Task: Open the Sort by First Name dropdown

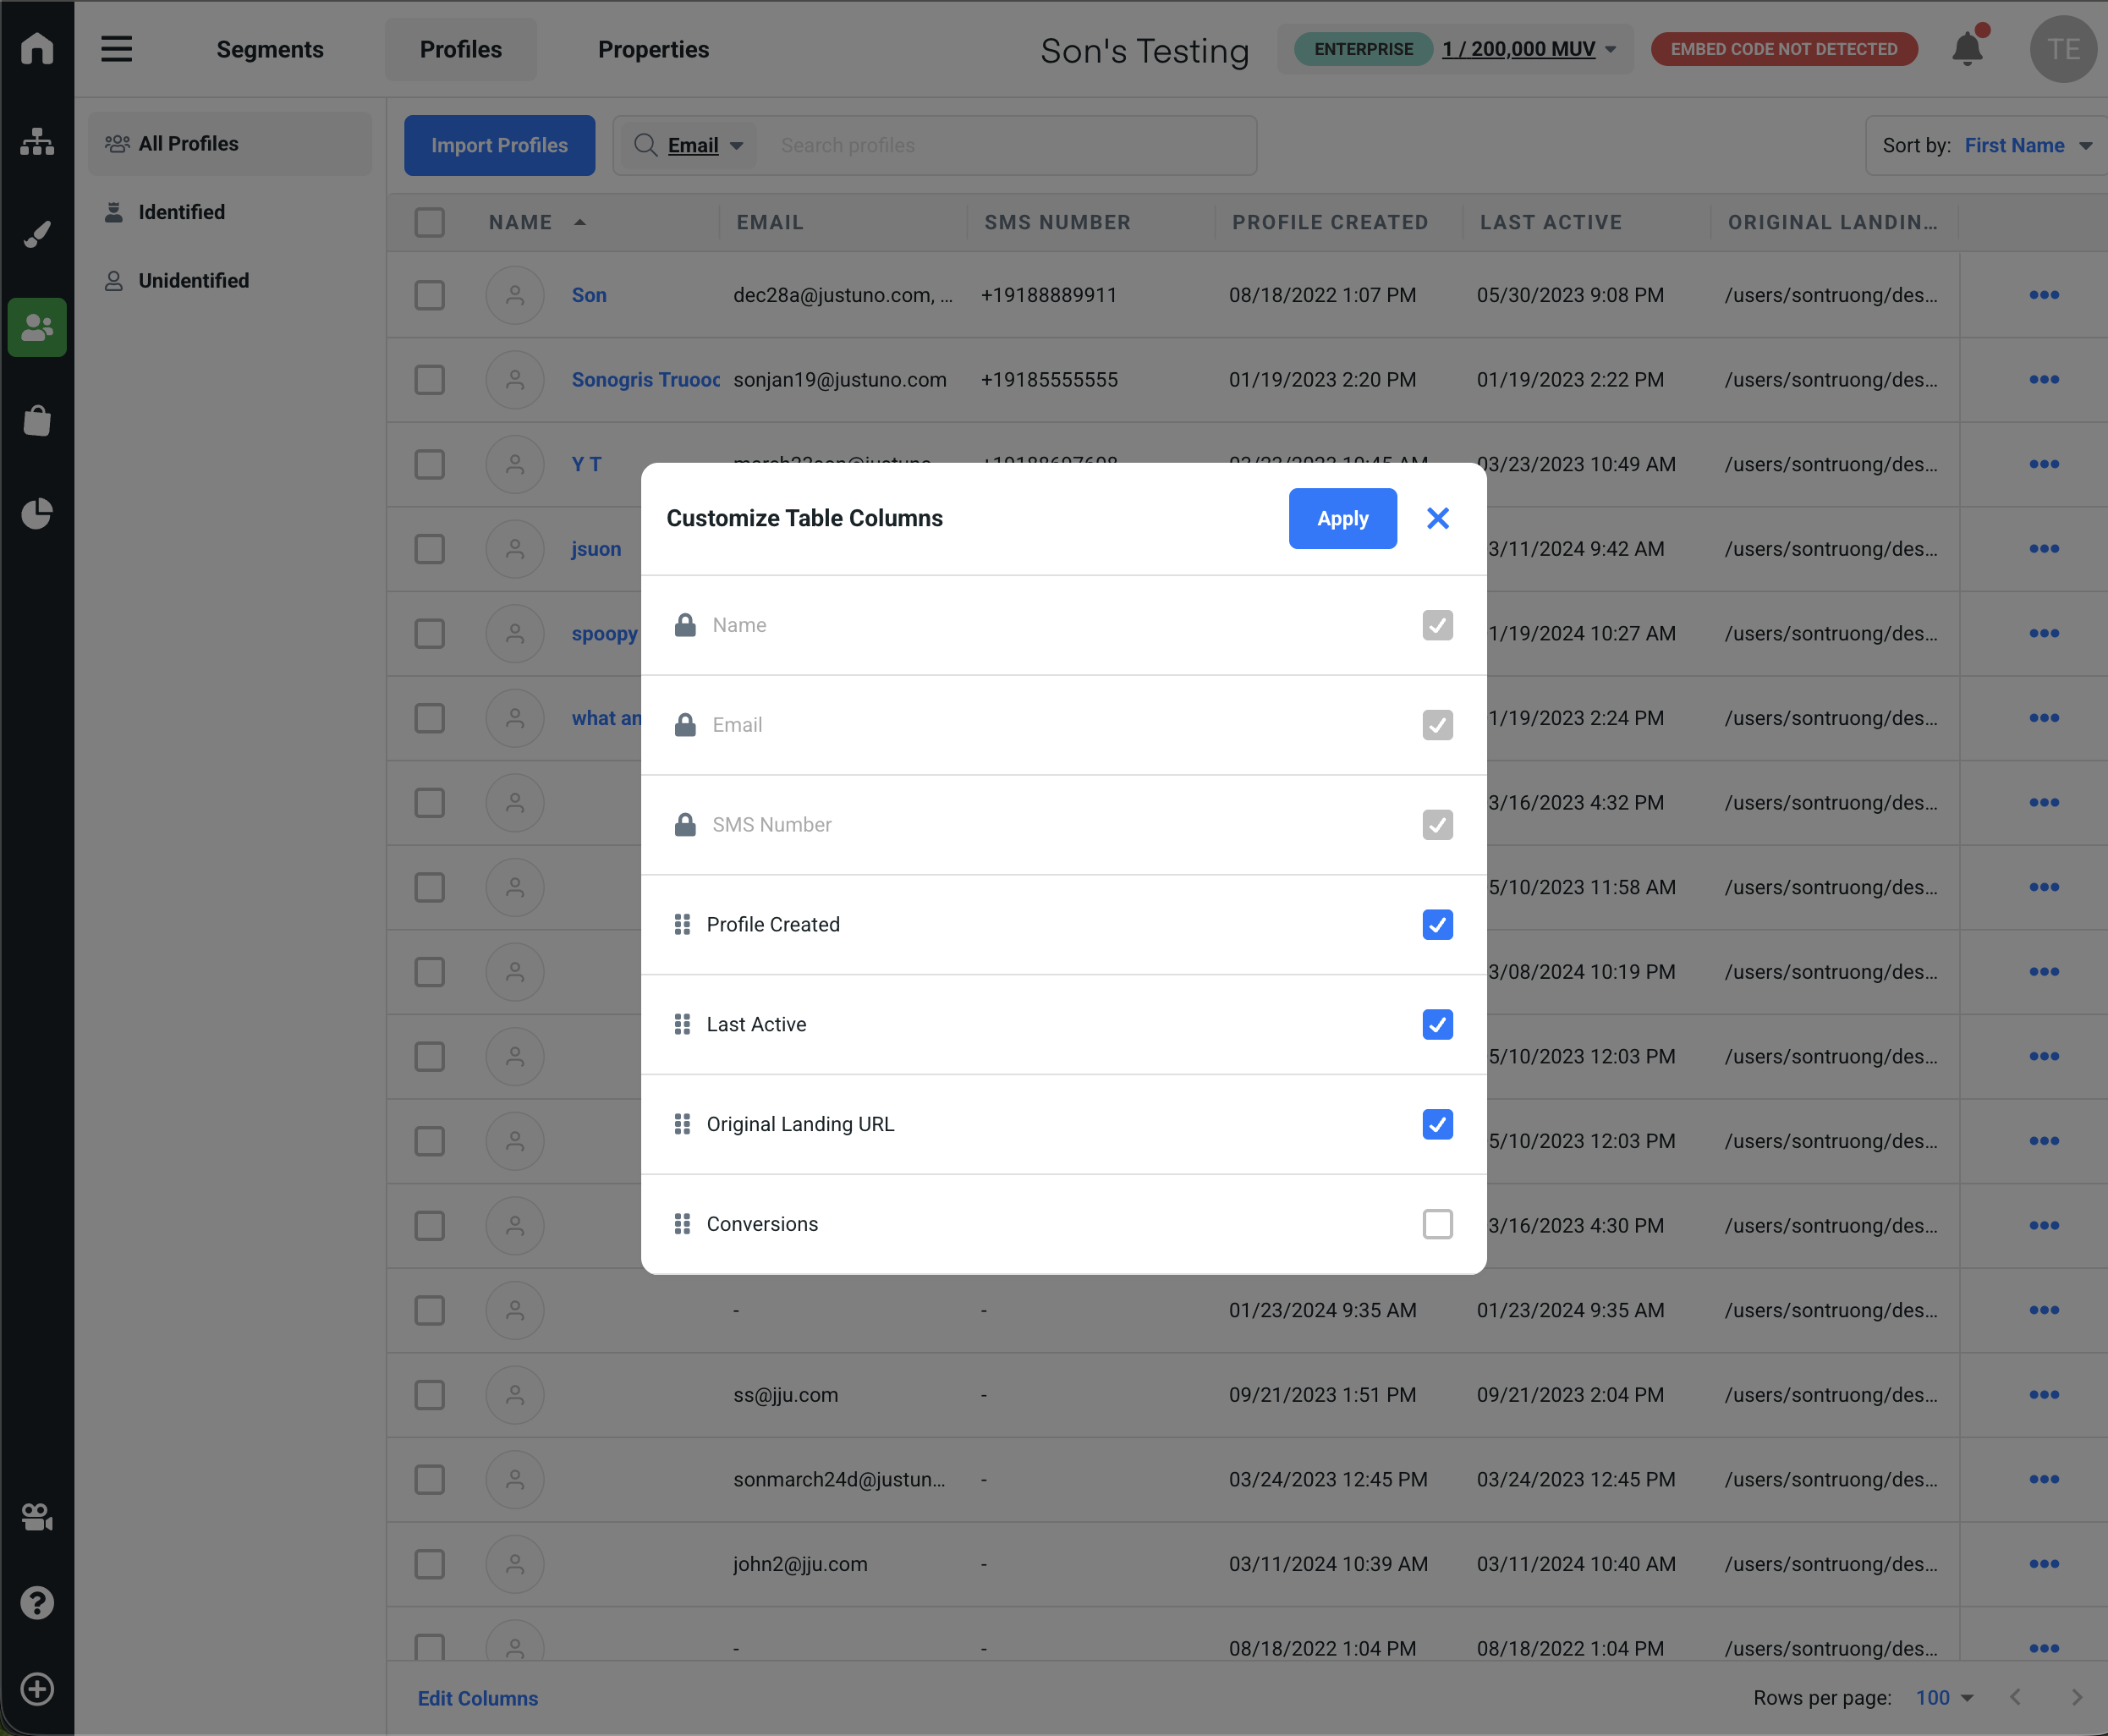Action: [1986, 145]
